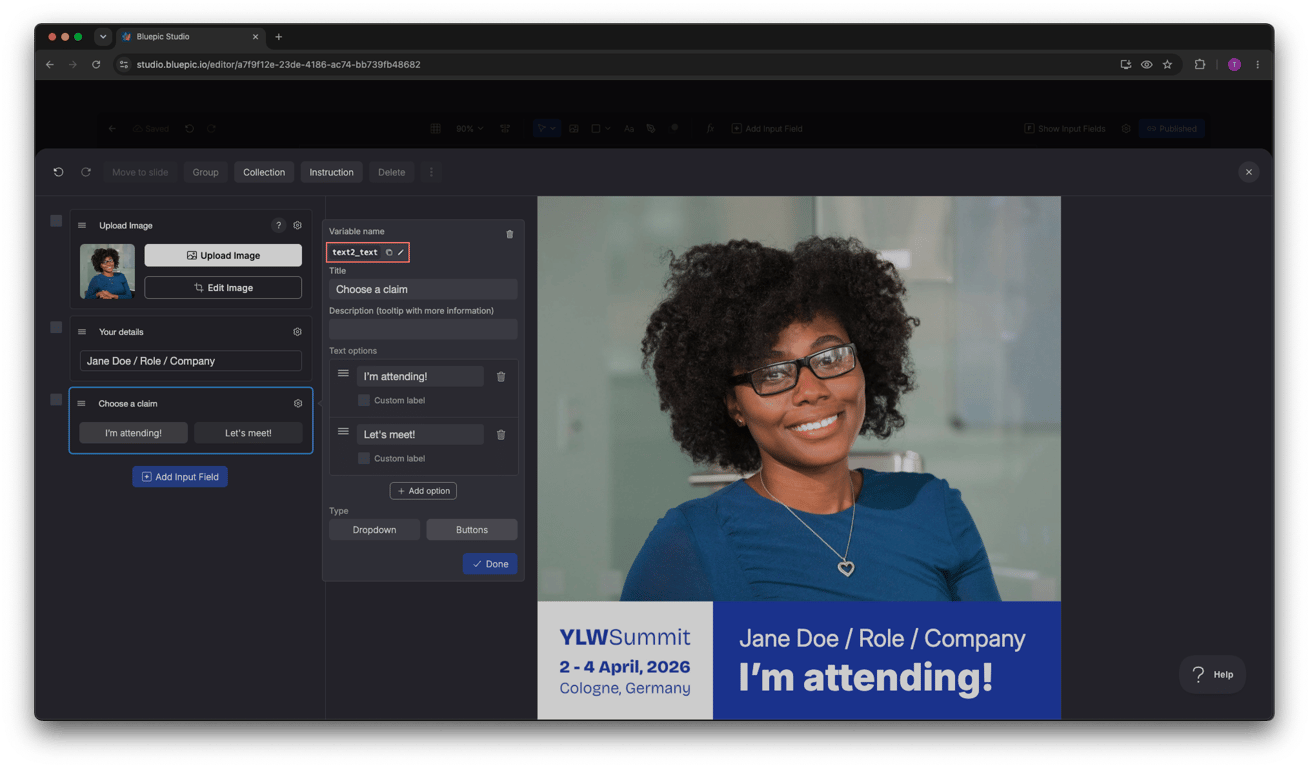Viewport: 1310px width, 768px height.
Task: Enable Custom label for "Let's meet!"
Action: coord(364,458)
